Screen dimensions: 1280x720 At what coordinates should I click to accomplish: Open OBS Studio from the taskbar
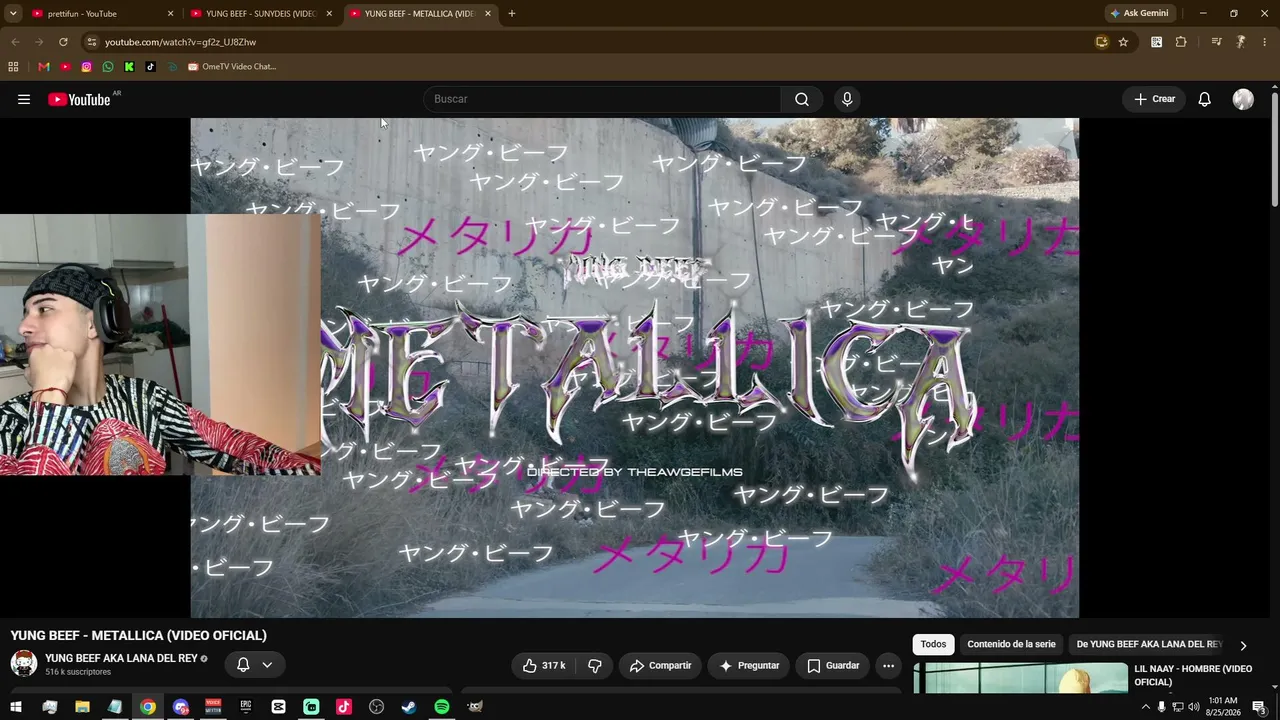pos(376,707)
